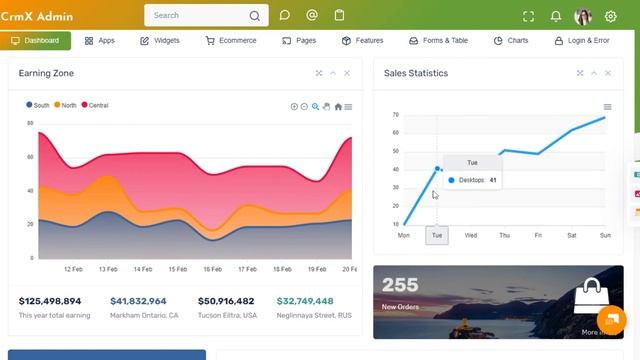640x360 pixels.
Task: Click the $125,498,894 total earning value
Action: (50, 301)
